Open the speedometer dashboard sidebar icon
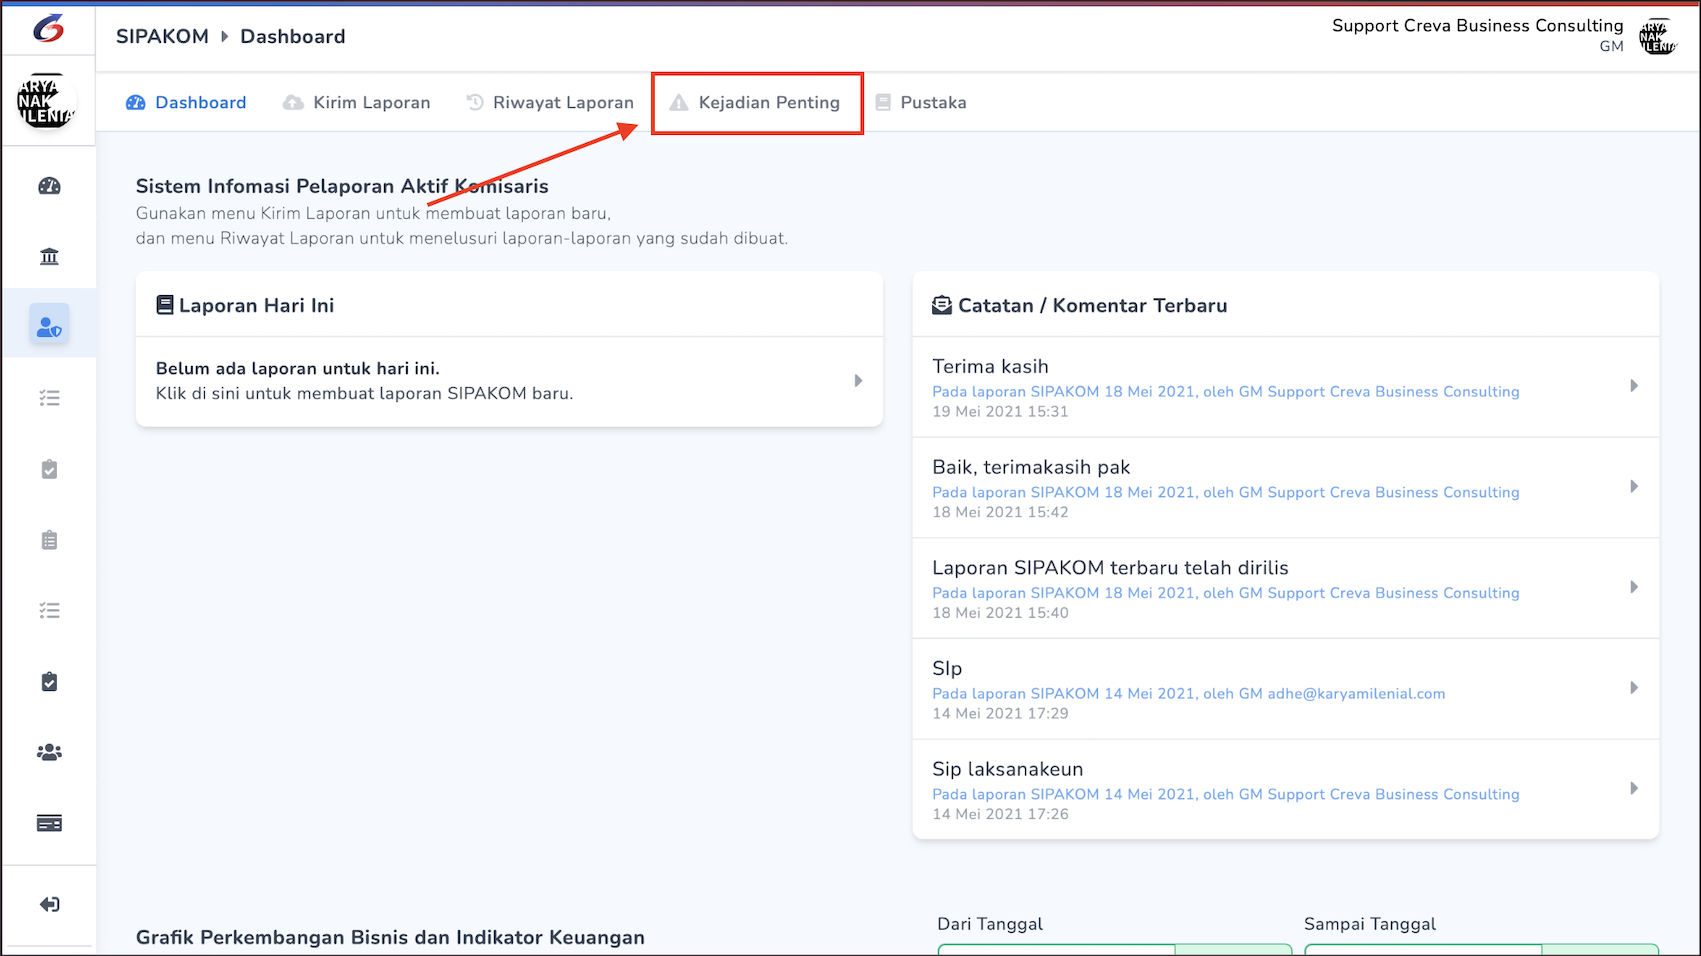Image resolution: width=1701 pixels, height=956 pixels. click(49, 186)
